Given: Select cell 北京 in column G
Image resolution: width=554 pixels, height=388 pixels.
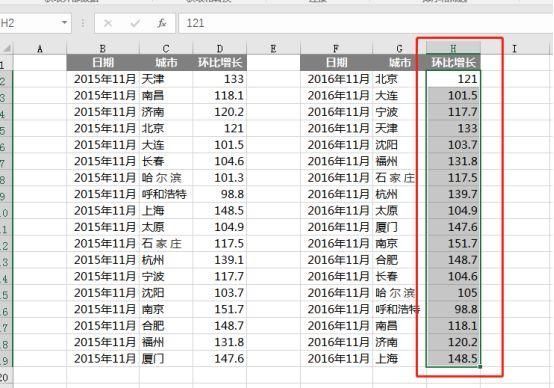Looking at the screenshot, I should 399,79.
